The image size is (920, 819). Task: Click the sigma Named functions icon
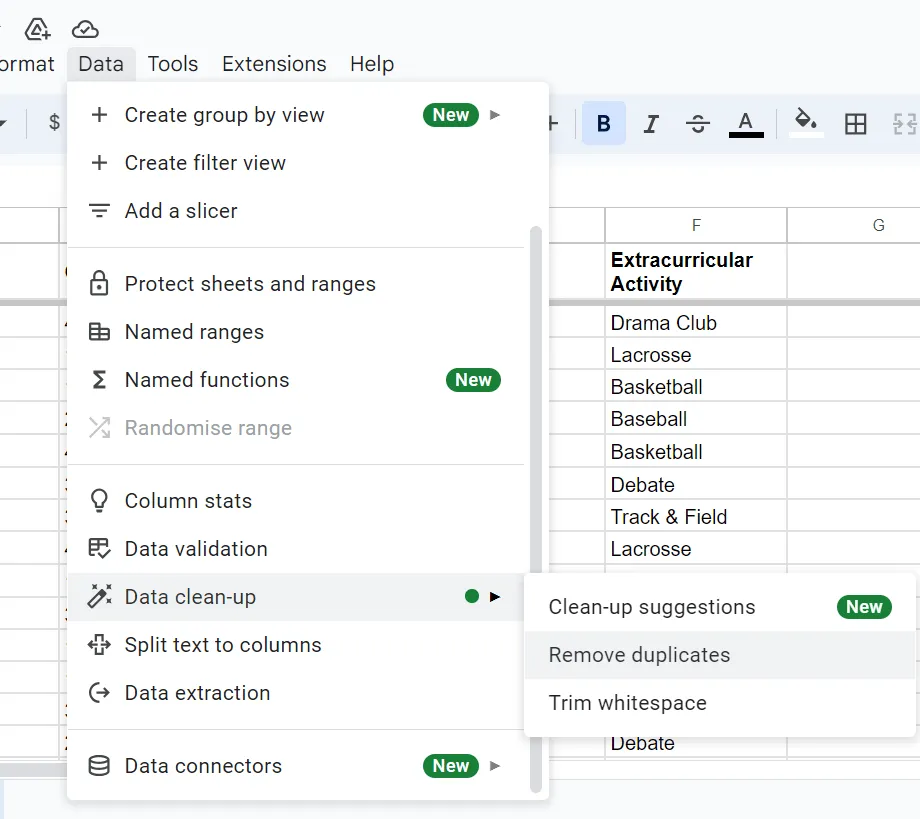pos(99,380)
